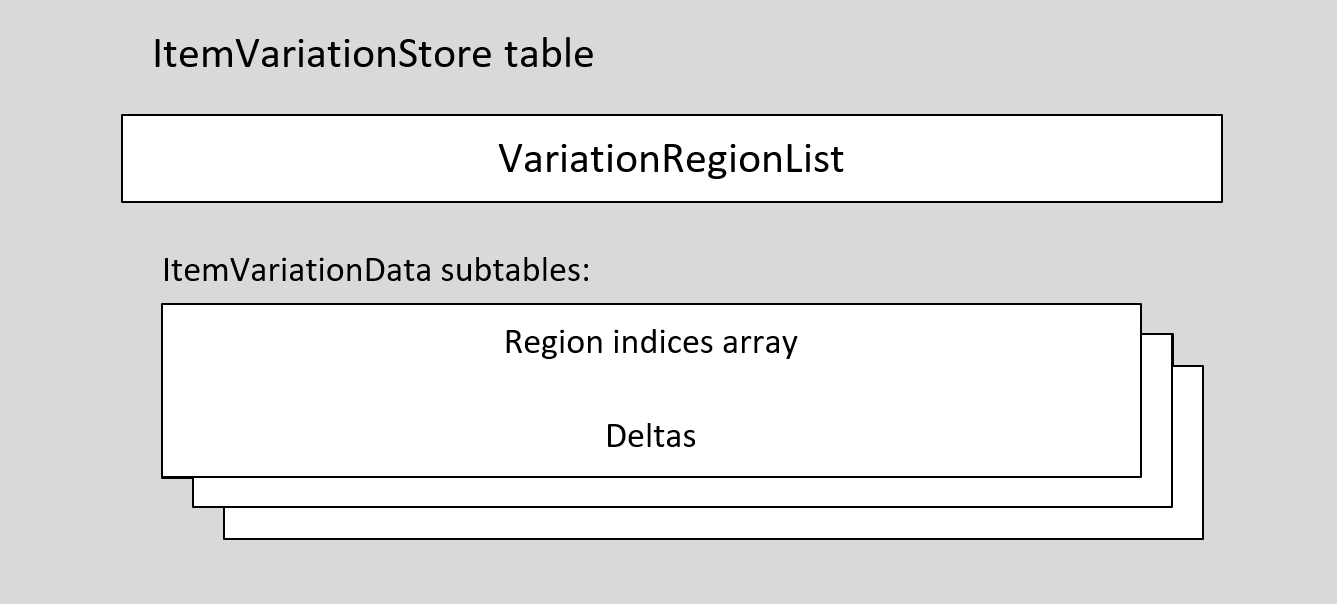Select the Region indices array text
This screenshot has height=604, width=1337.
[650, 342]
